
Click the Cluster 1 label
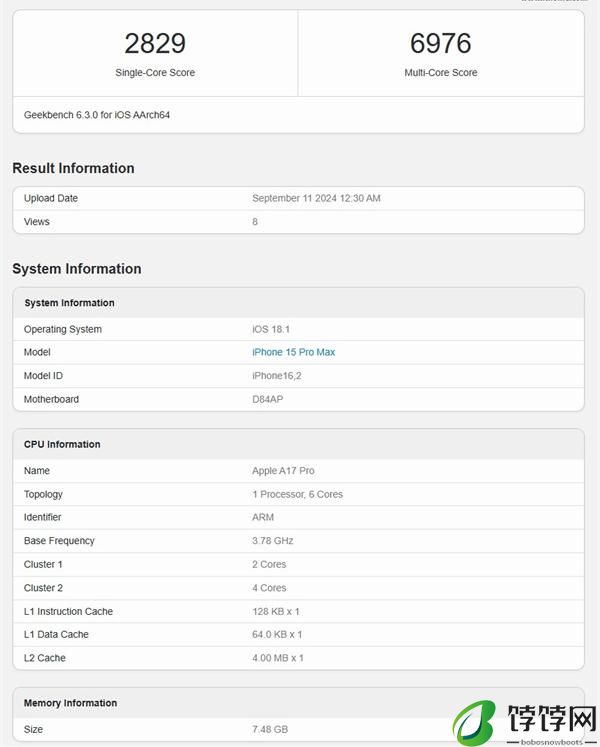point(43,565)
